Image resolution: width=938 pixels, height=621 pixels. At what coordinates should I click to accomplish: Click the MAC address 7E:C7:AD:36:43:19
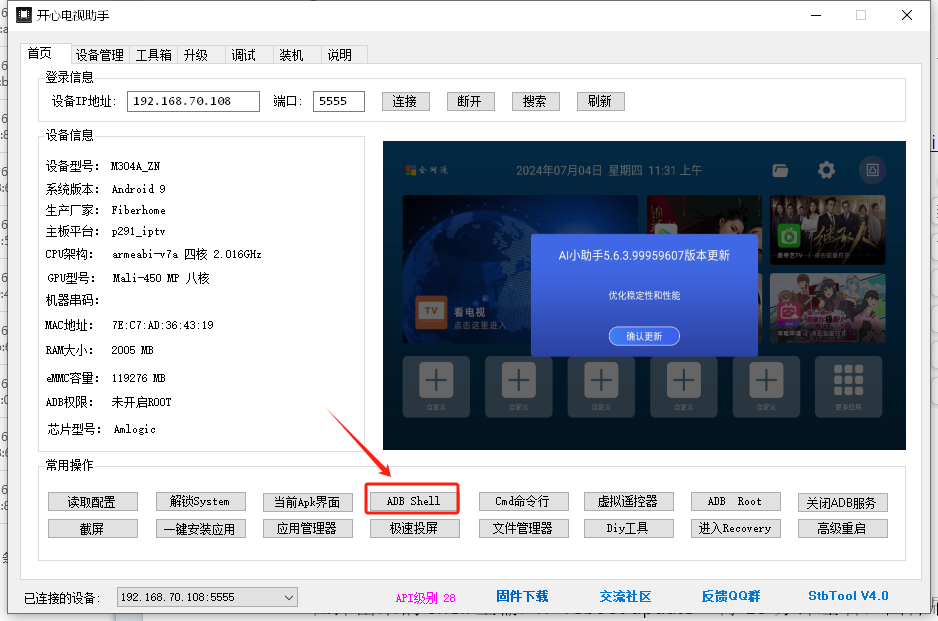point(163,325)
